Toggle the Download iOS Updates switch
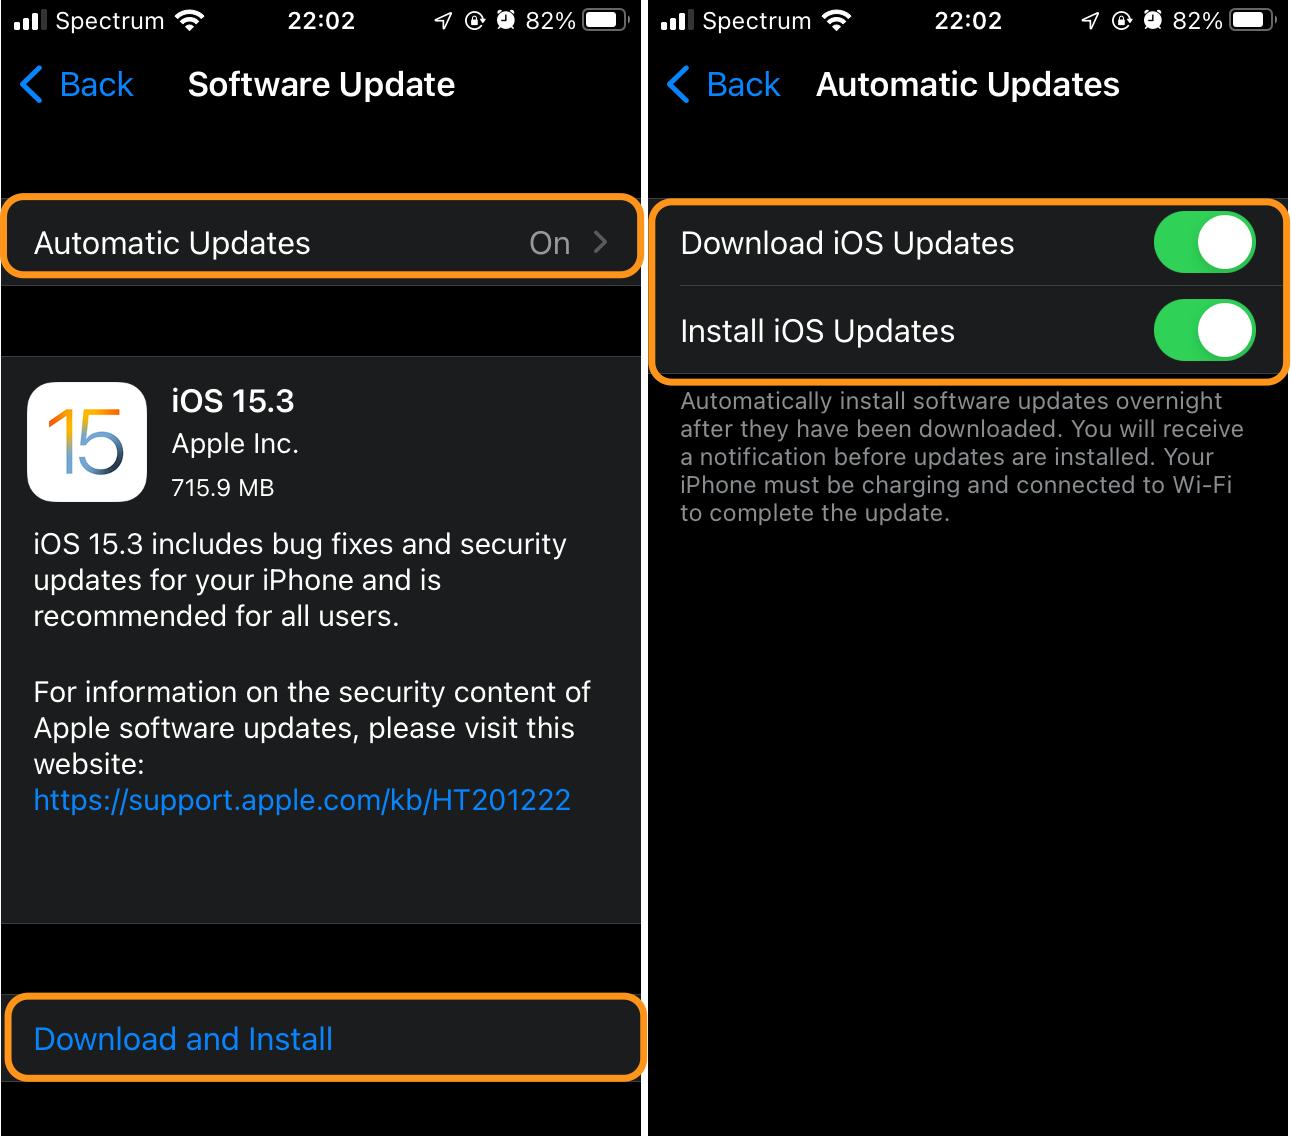 tap(1204, 242)
